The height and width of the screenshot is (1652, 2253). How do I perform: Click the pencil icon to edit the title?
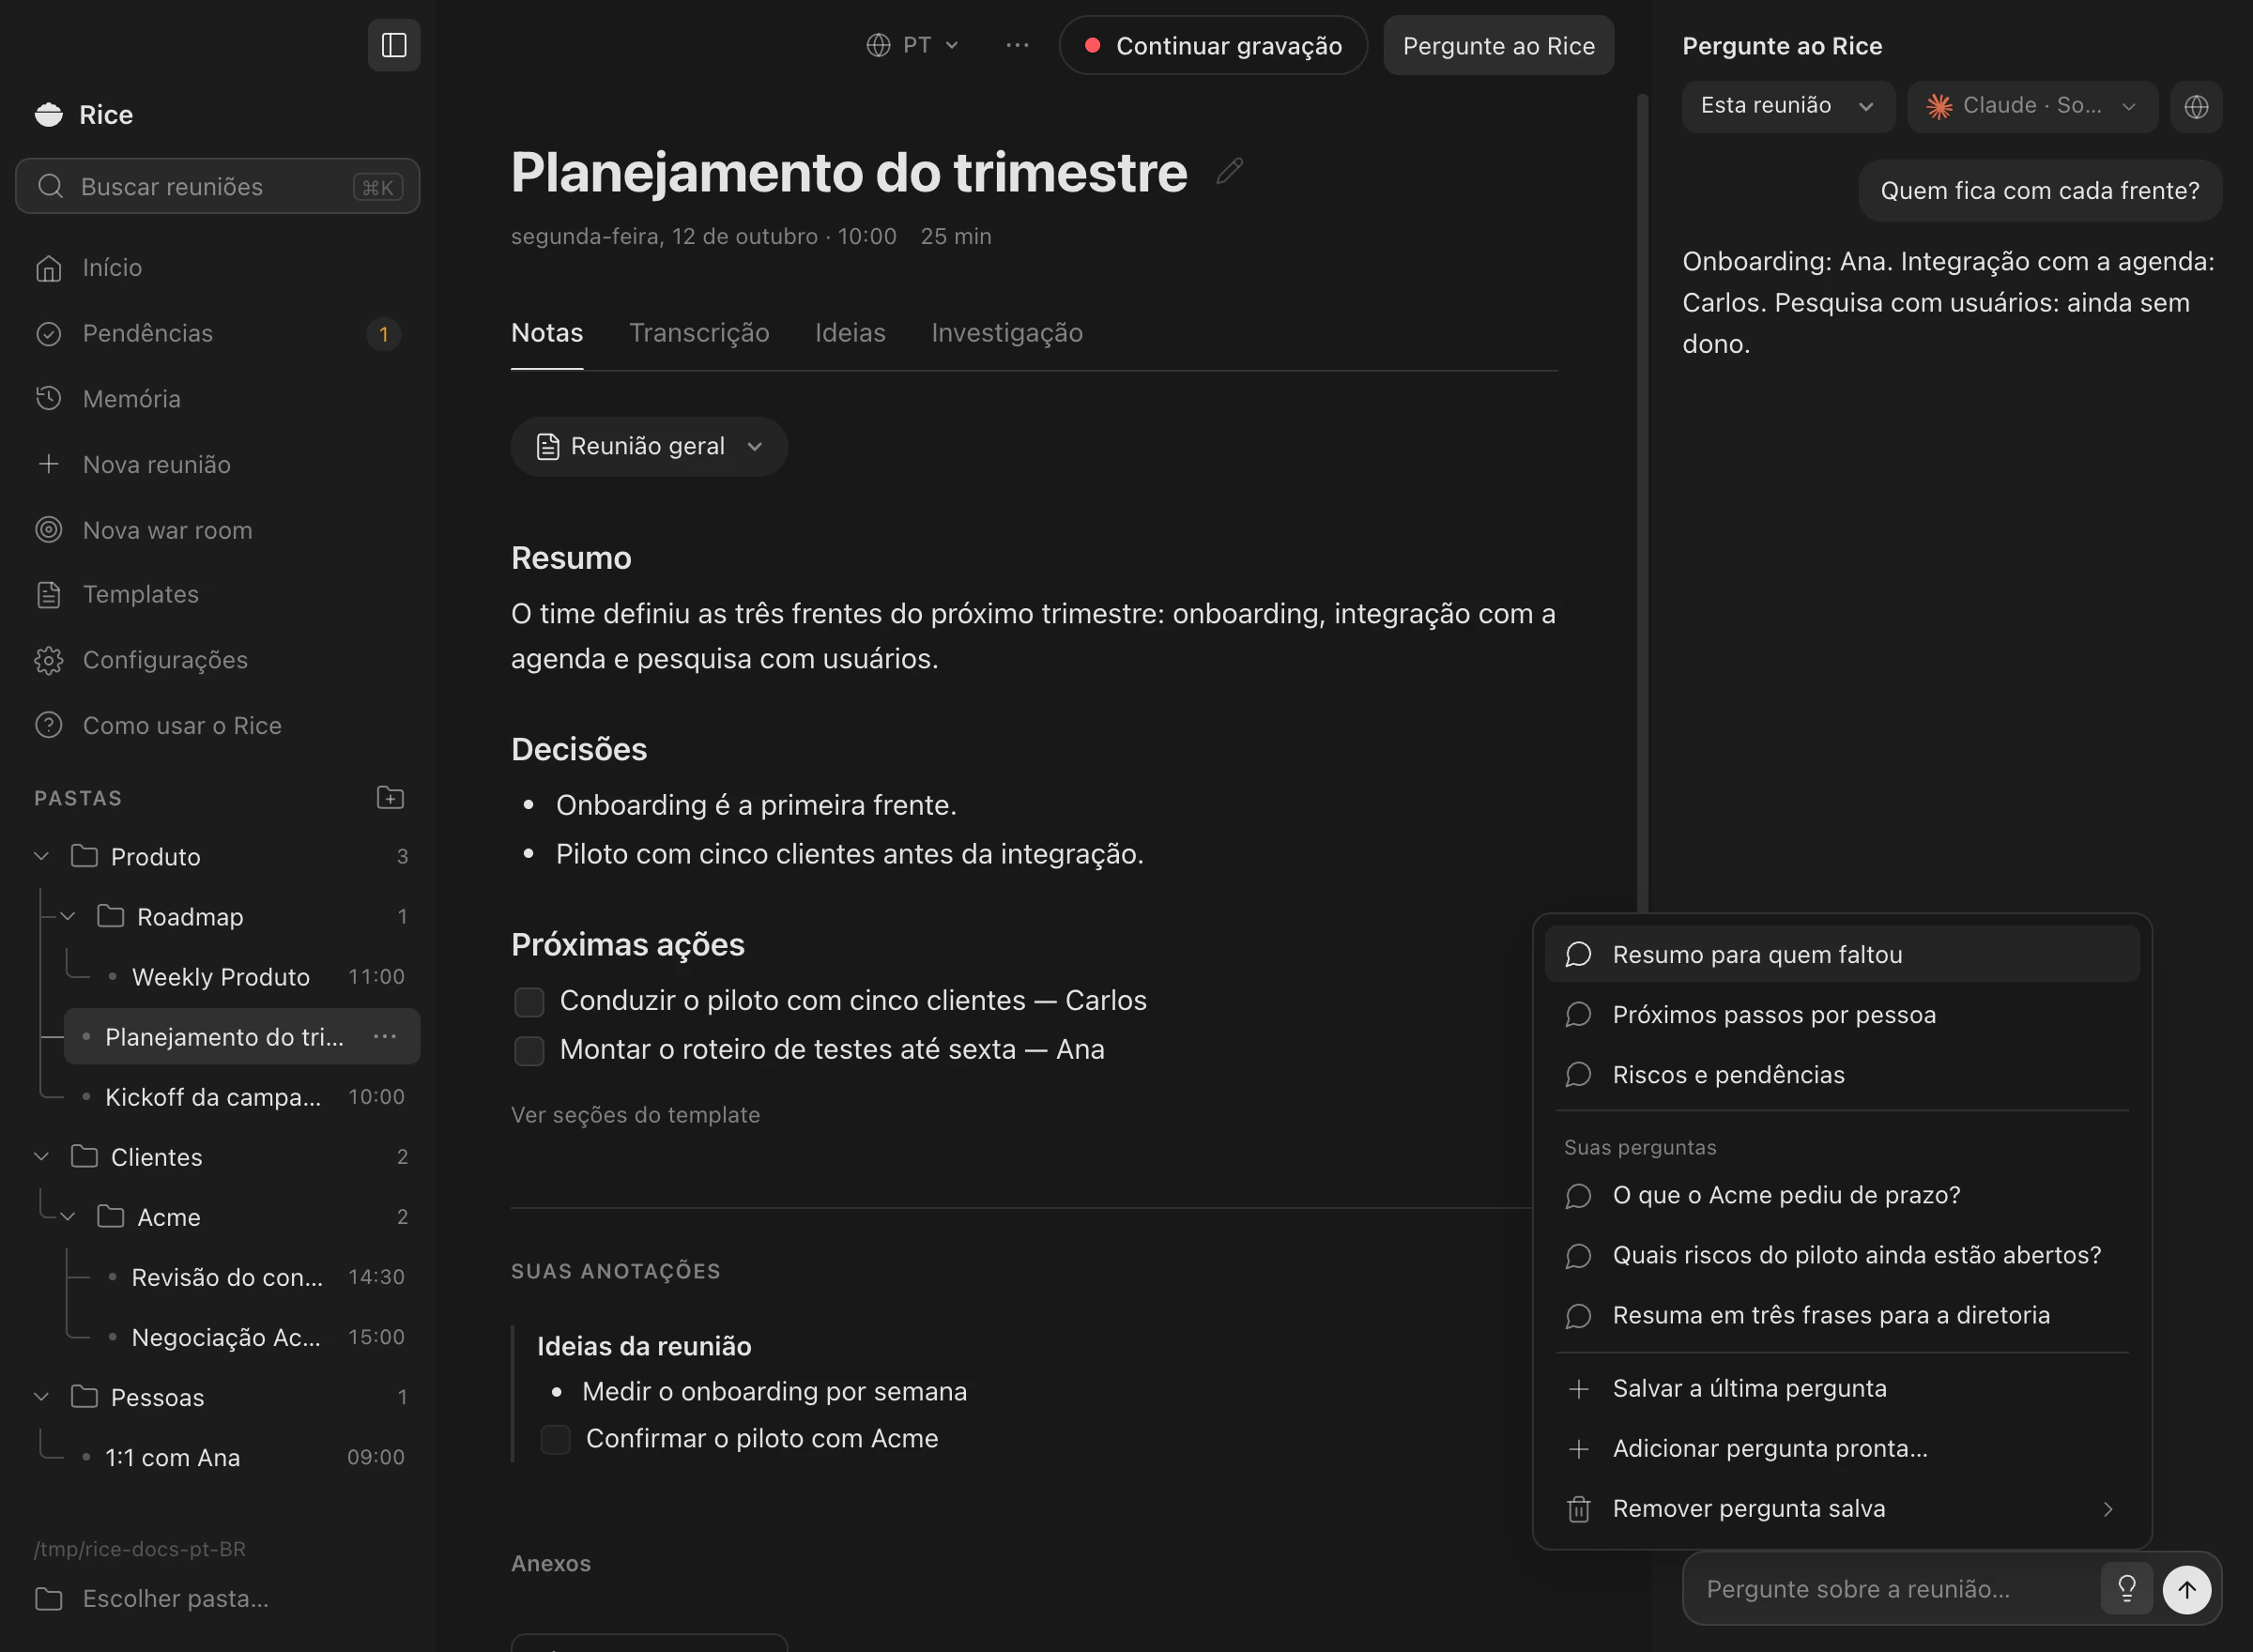(x=1229, y=171)
